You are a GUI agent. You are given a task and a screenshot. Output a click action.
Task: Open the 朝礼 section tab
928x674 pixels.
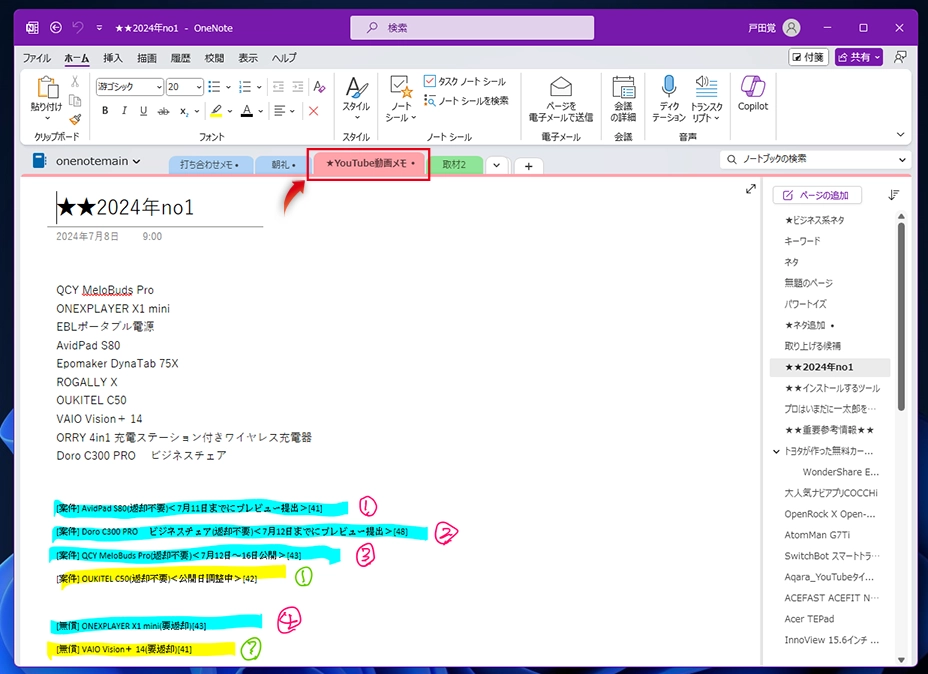coord(282,165)
